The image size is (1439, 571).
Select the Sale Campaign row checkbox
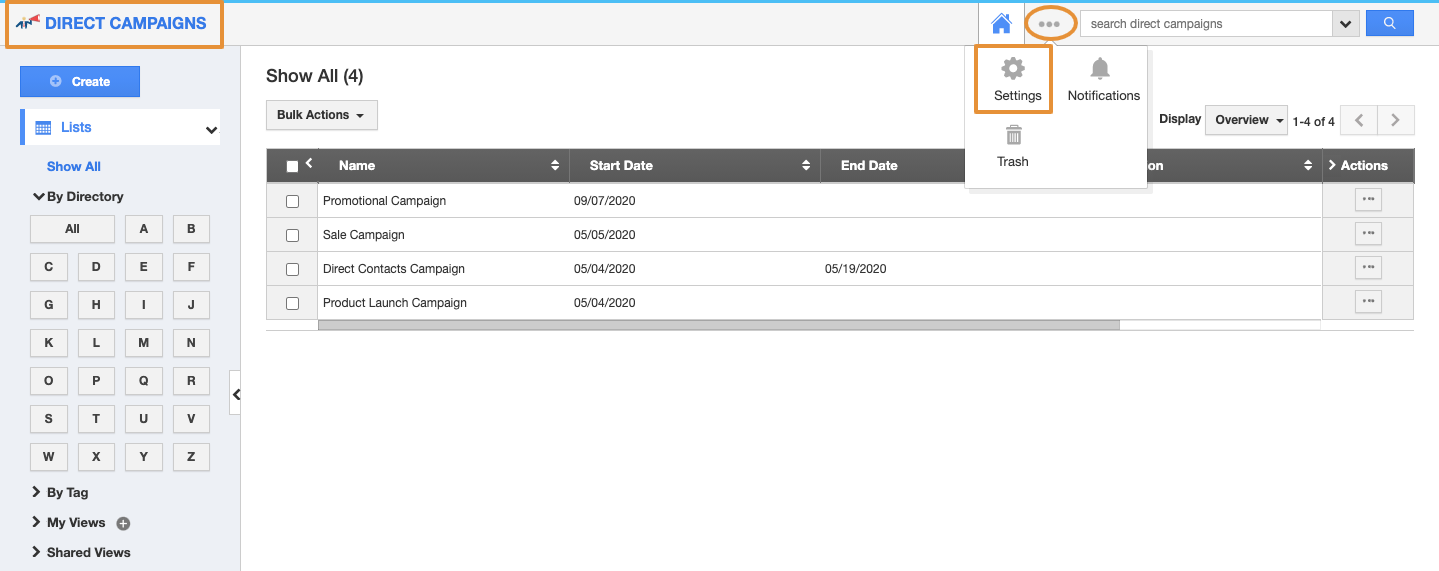click(x=293, y=235)
